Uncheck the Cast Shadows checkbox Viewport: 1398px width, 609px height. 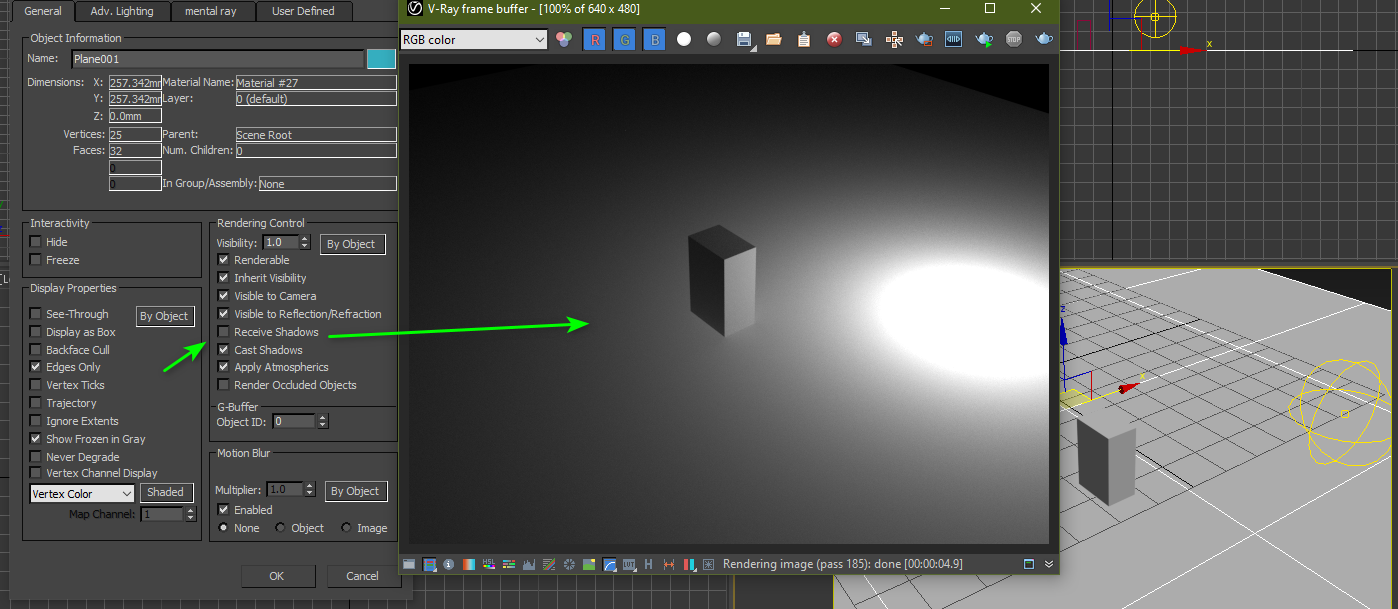tap(224, 350)
